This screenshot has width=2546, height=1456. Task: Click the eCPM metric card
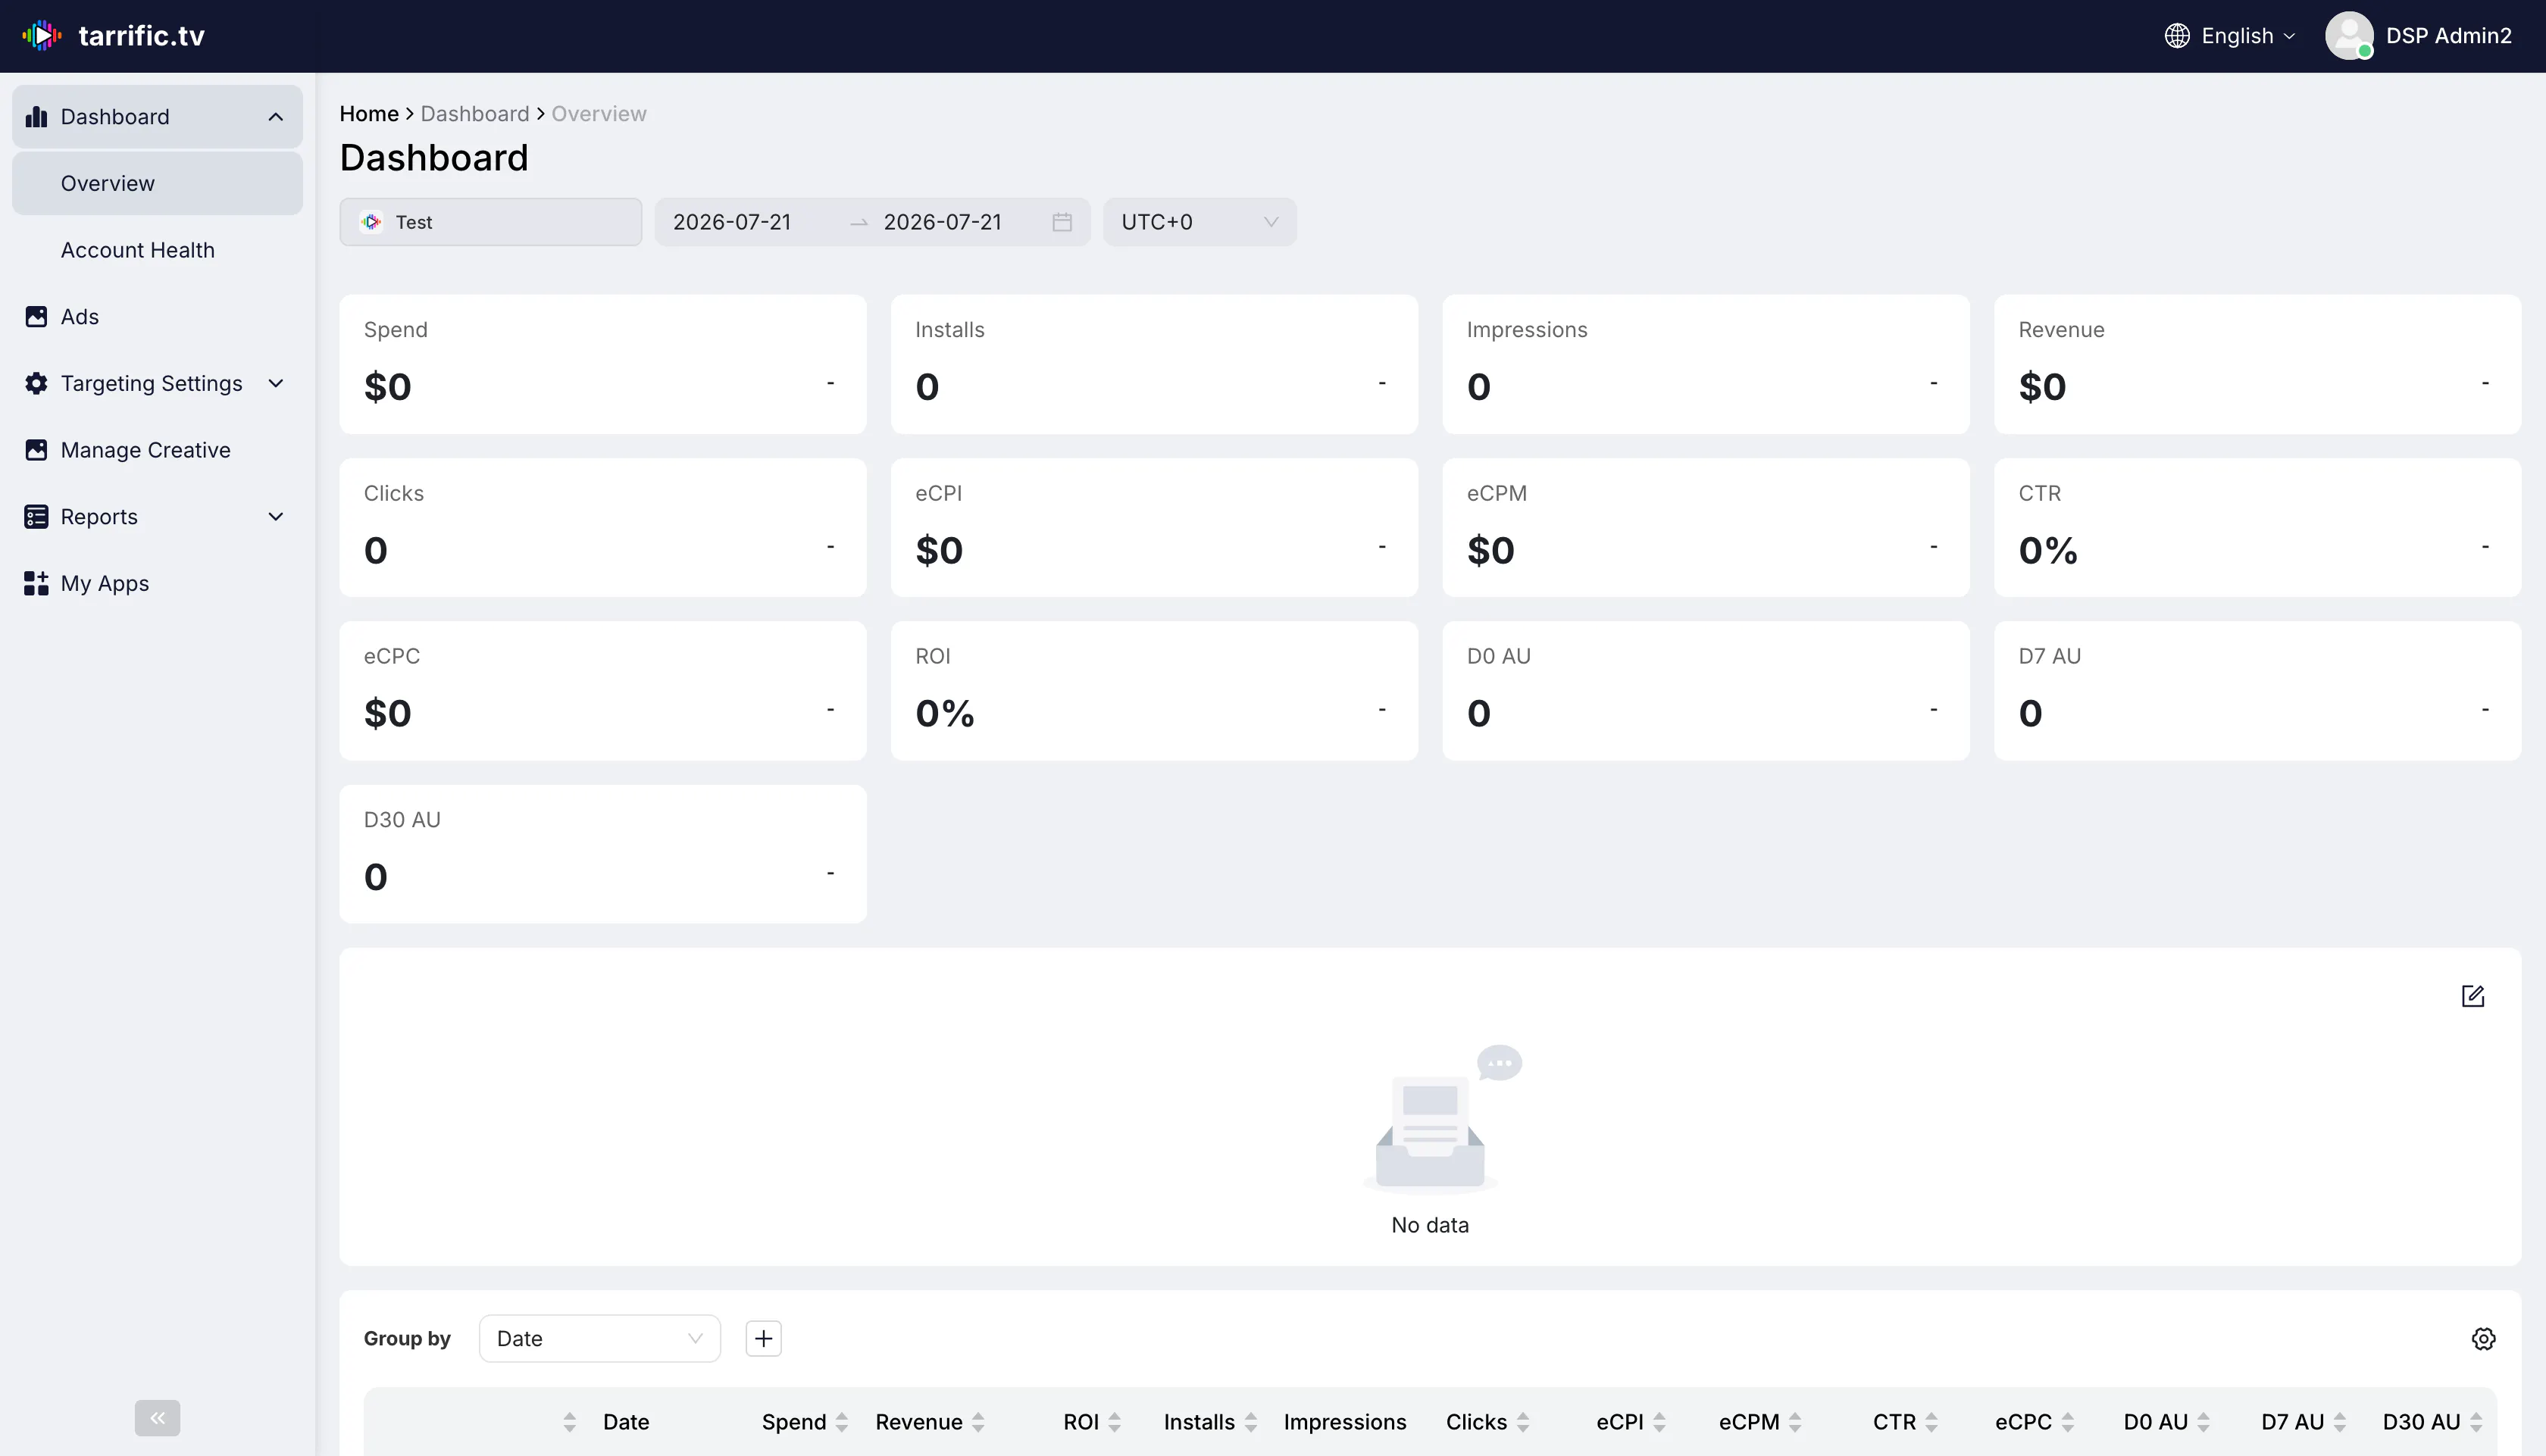point(1706,528)
